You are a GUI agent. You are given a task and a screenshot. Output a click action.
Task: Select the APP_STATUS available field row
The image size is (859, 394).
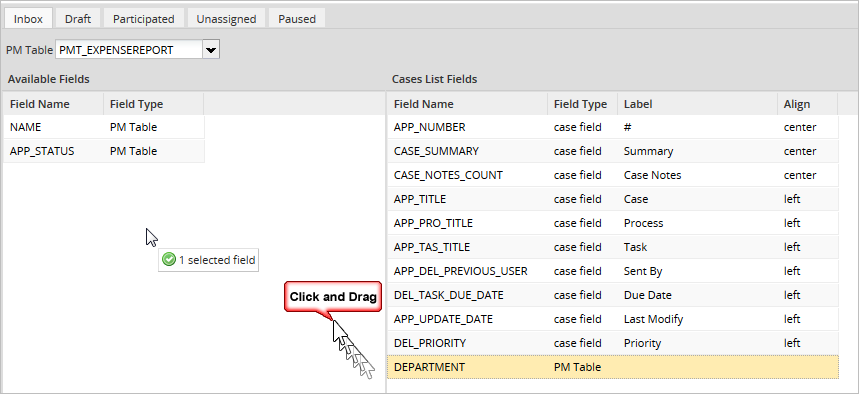click(x=104, y=151)
